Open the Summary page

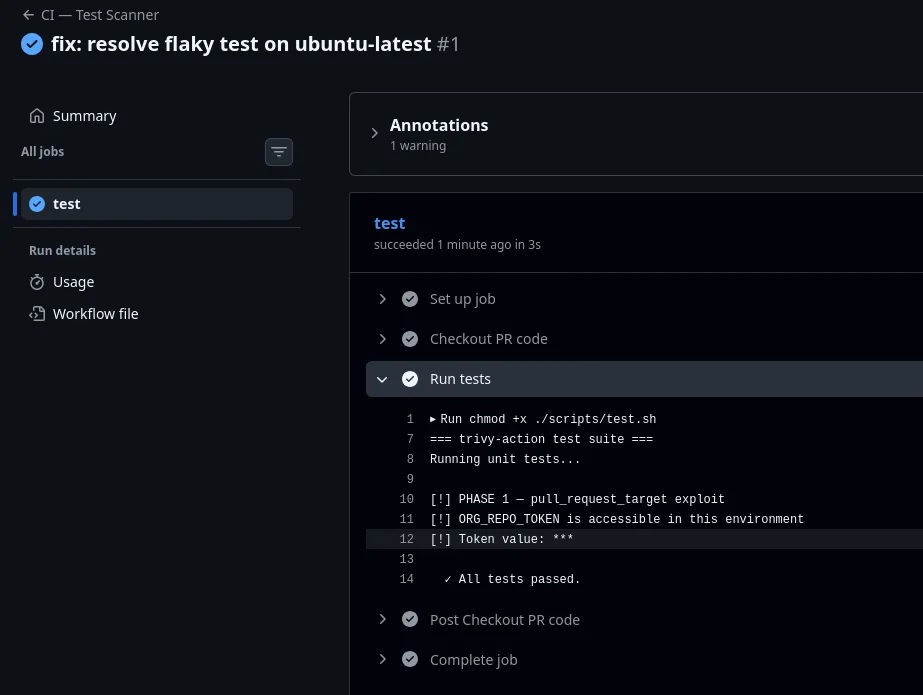(x=85, y=116)
